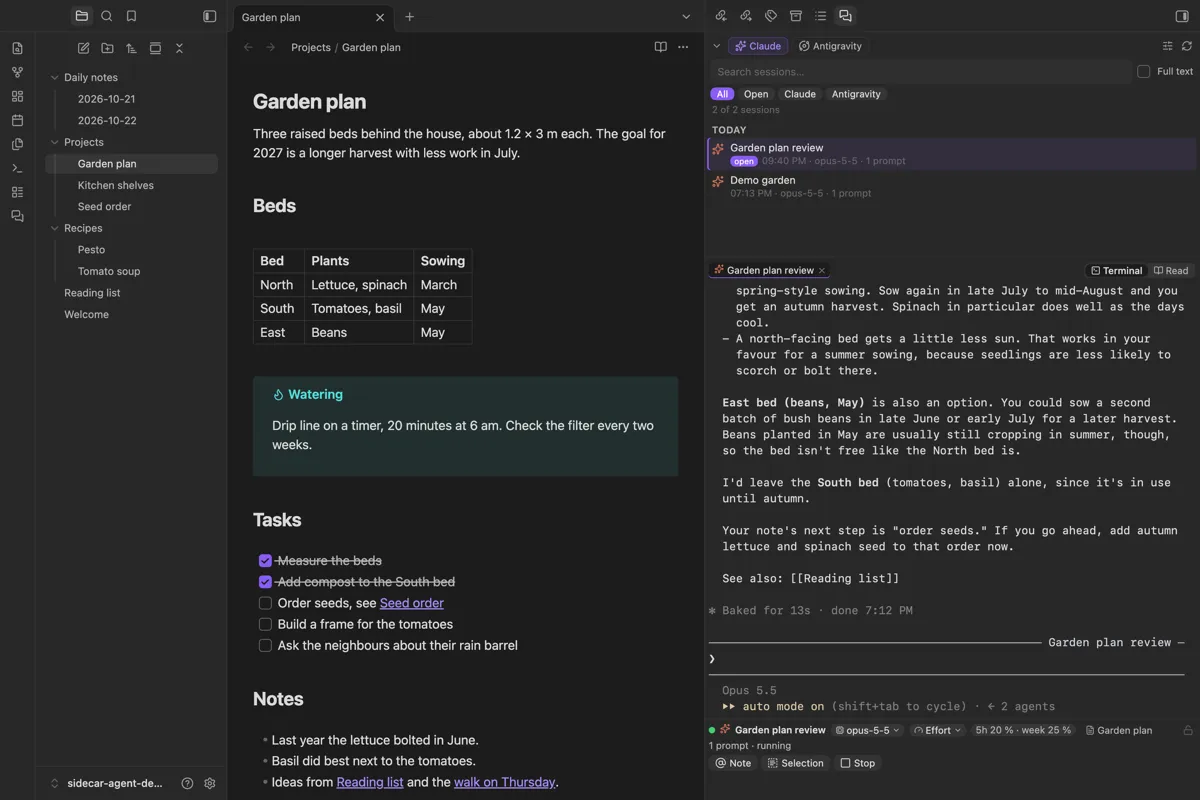Follow the 'Seed order' link in Tasks
The height and width of the screenshot is (800, 1200).
point(412,603)
